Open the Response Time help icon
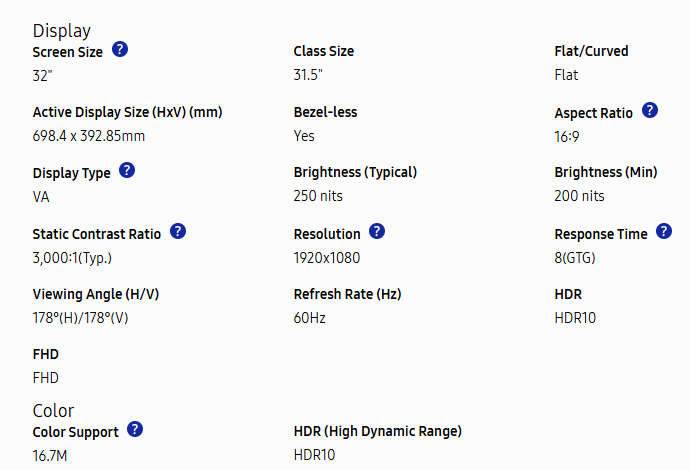690x470 pixels. 665,232
